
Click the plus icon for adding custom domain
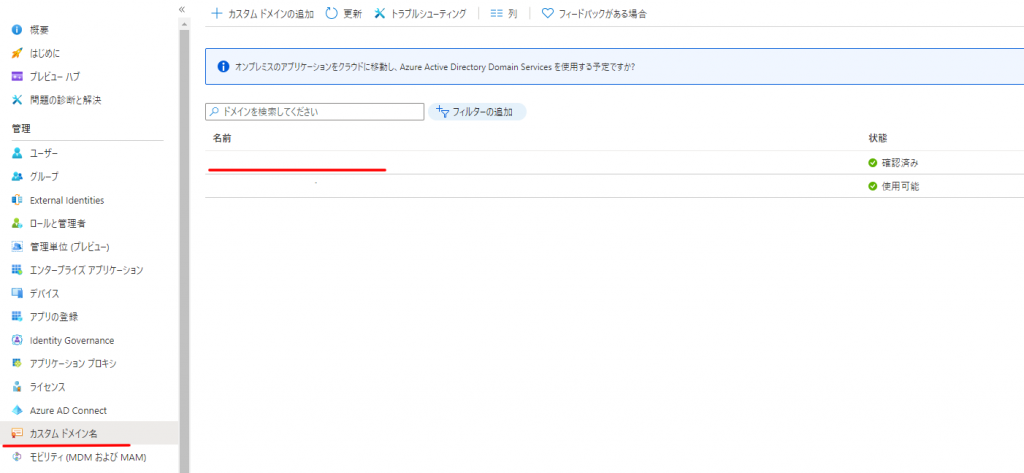click(217, 13)
